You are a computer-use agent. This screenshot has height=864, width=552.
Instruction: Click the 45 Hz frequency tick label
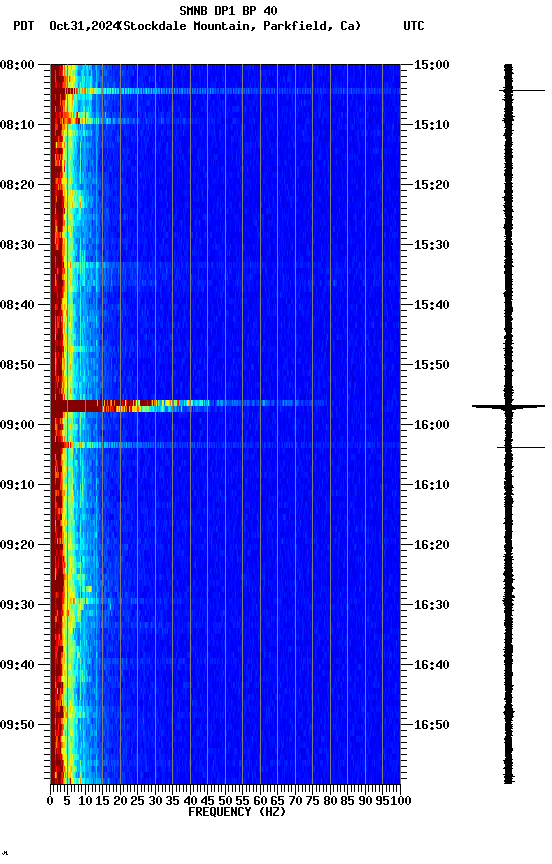click(x=208, y=802)
